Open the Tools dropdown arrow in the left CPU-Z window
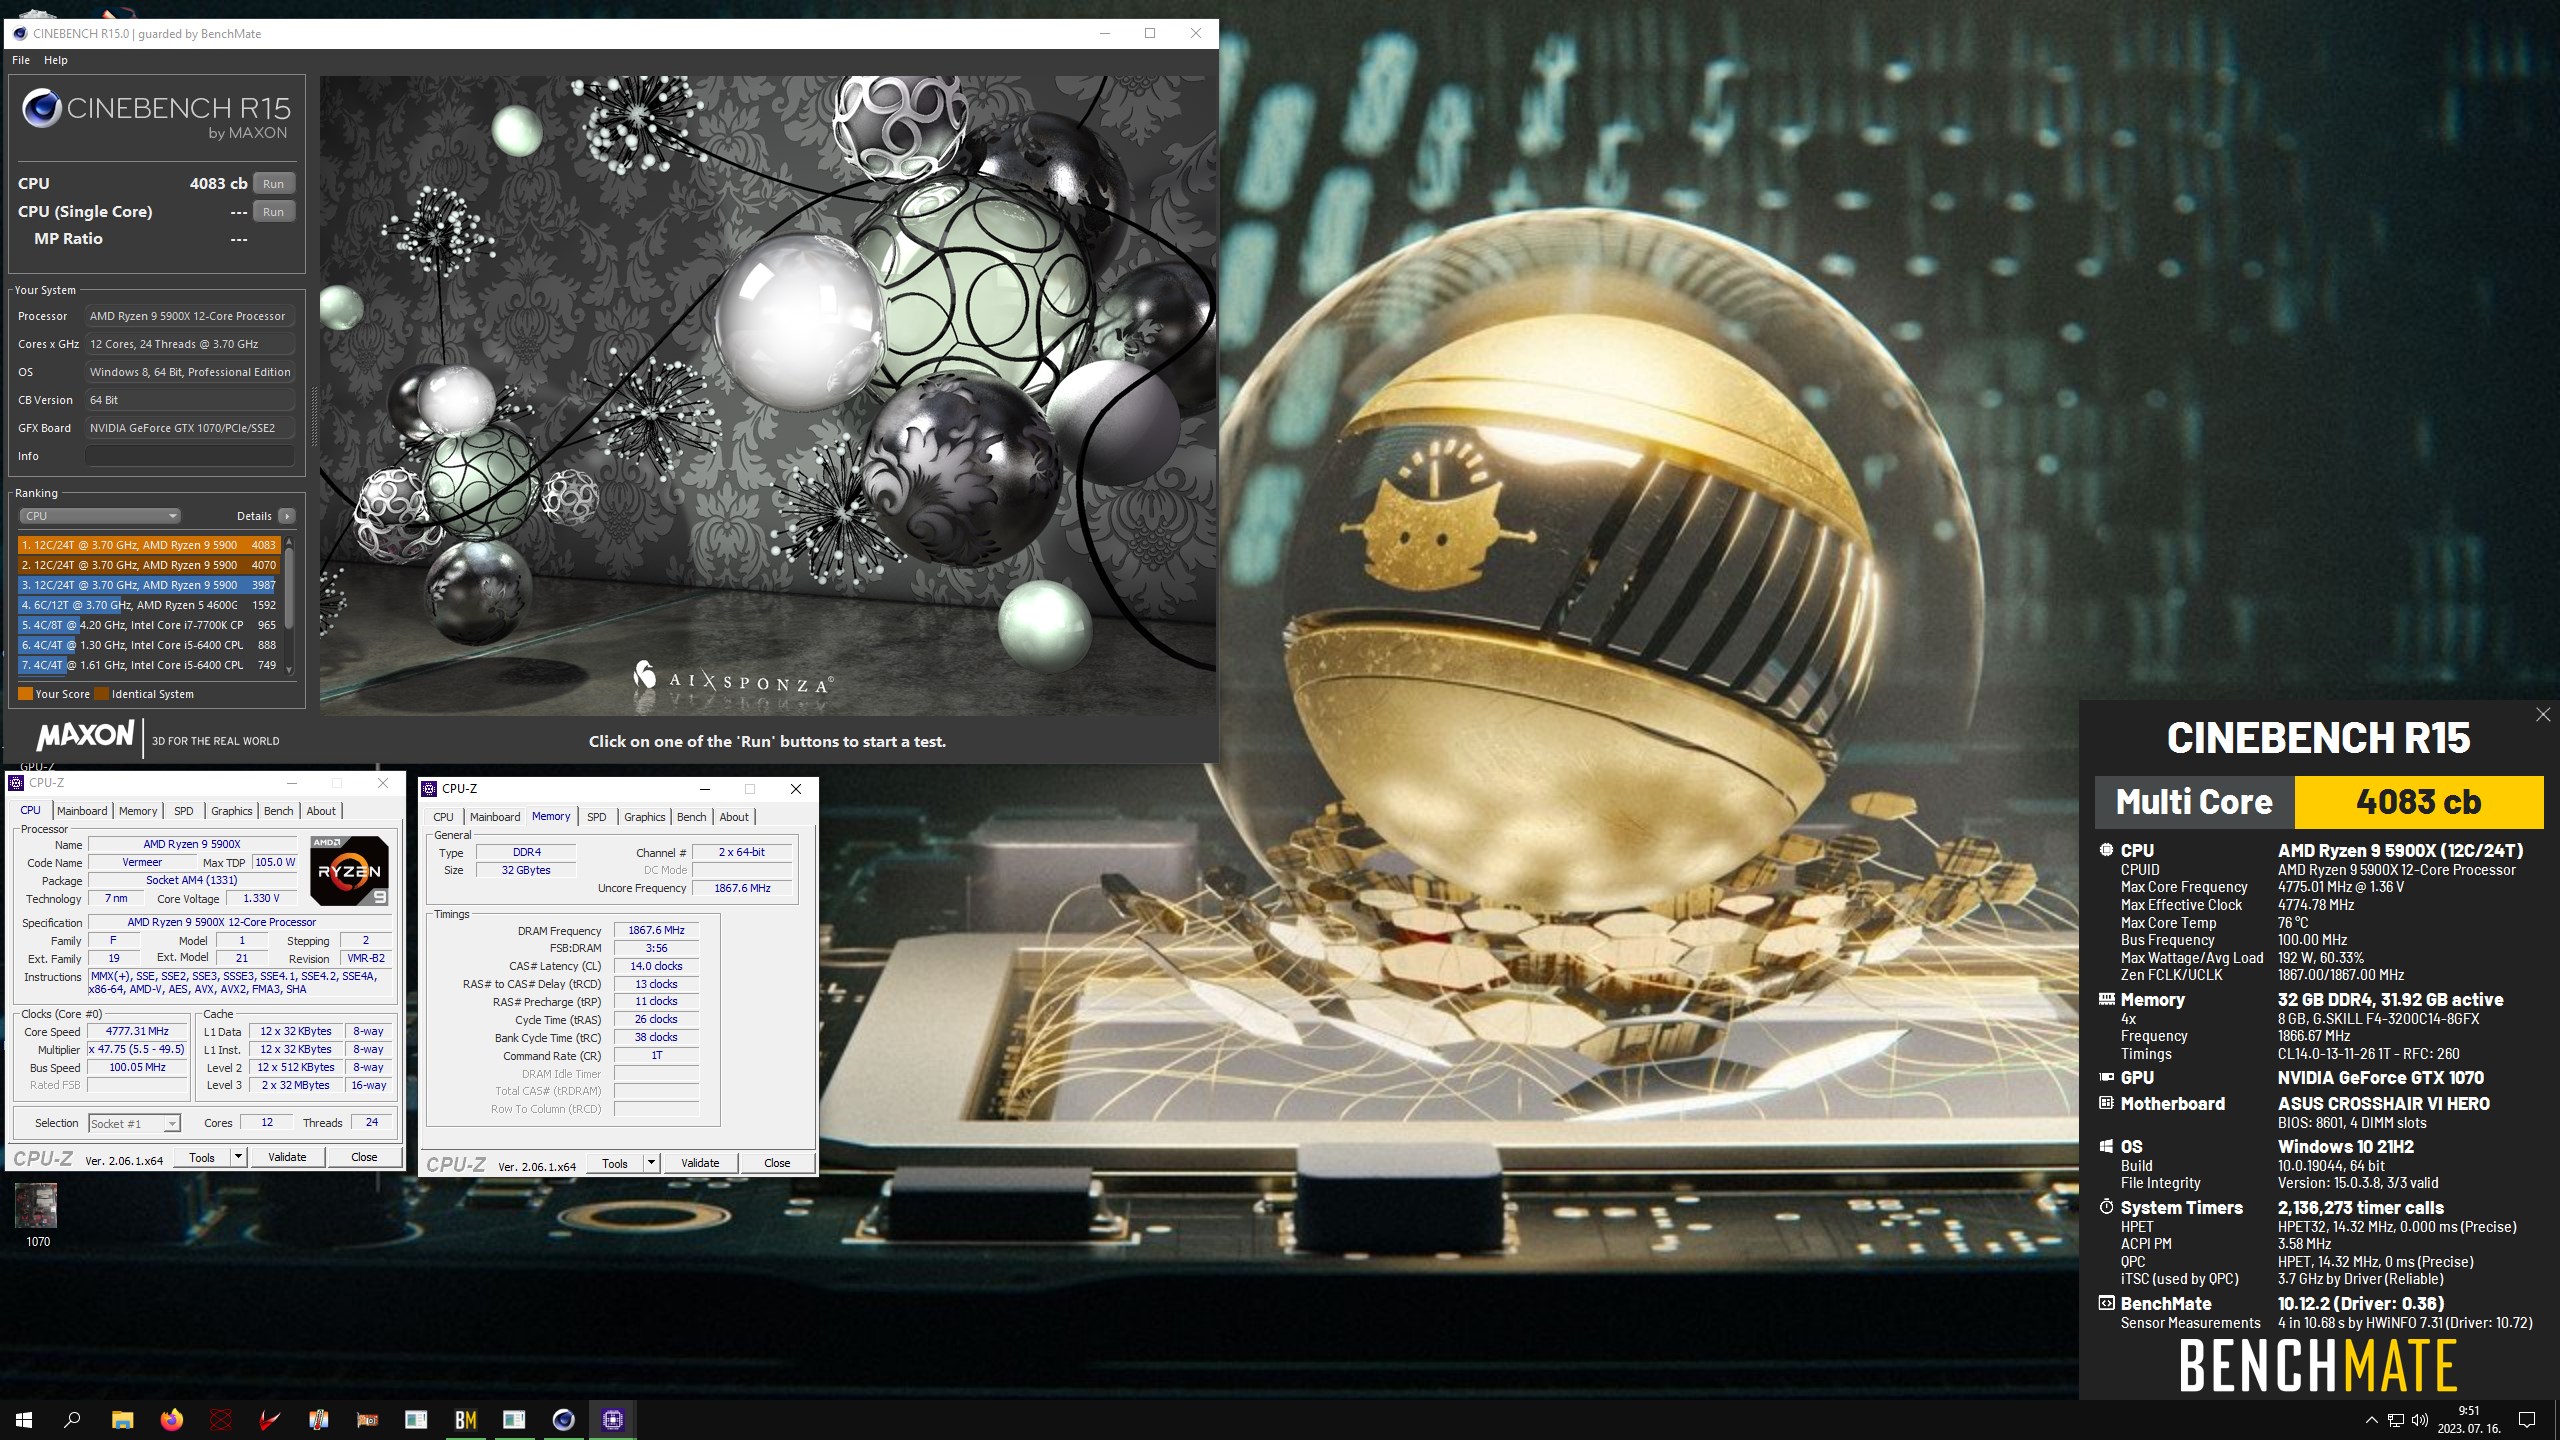2560x1440 pixels. 238,1157
